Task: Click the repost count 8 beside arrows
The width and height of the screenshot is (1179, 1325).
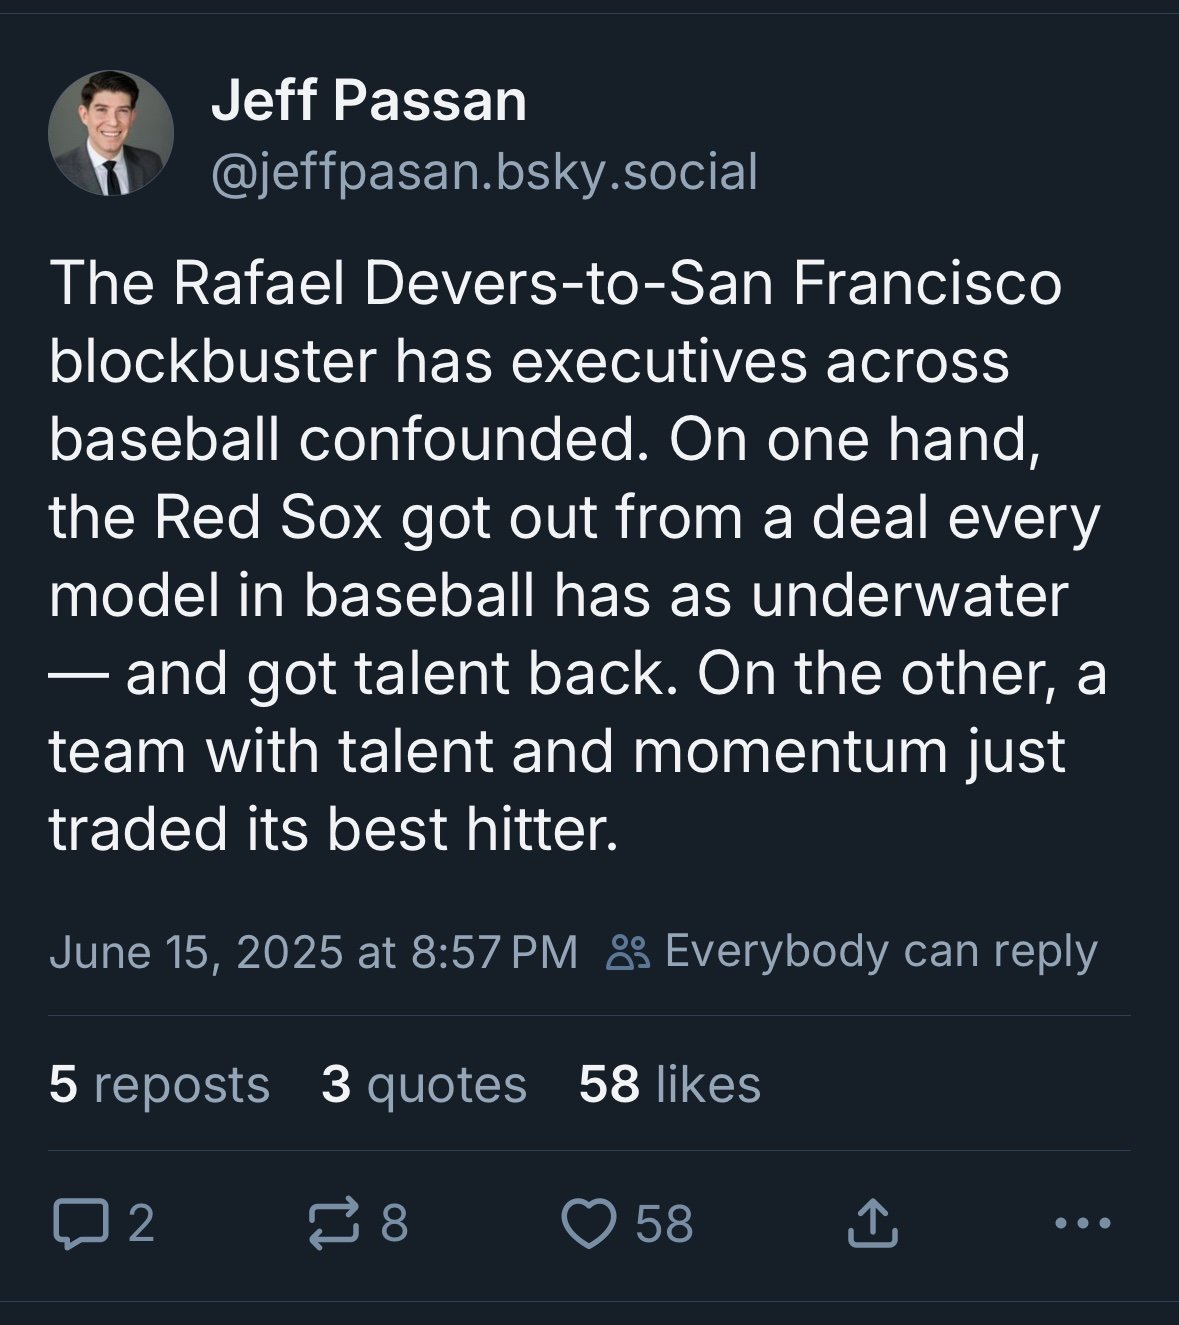Action: (x=394, y=1224)
